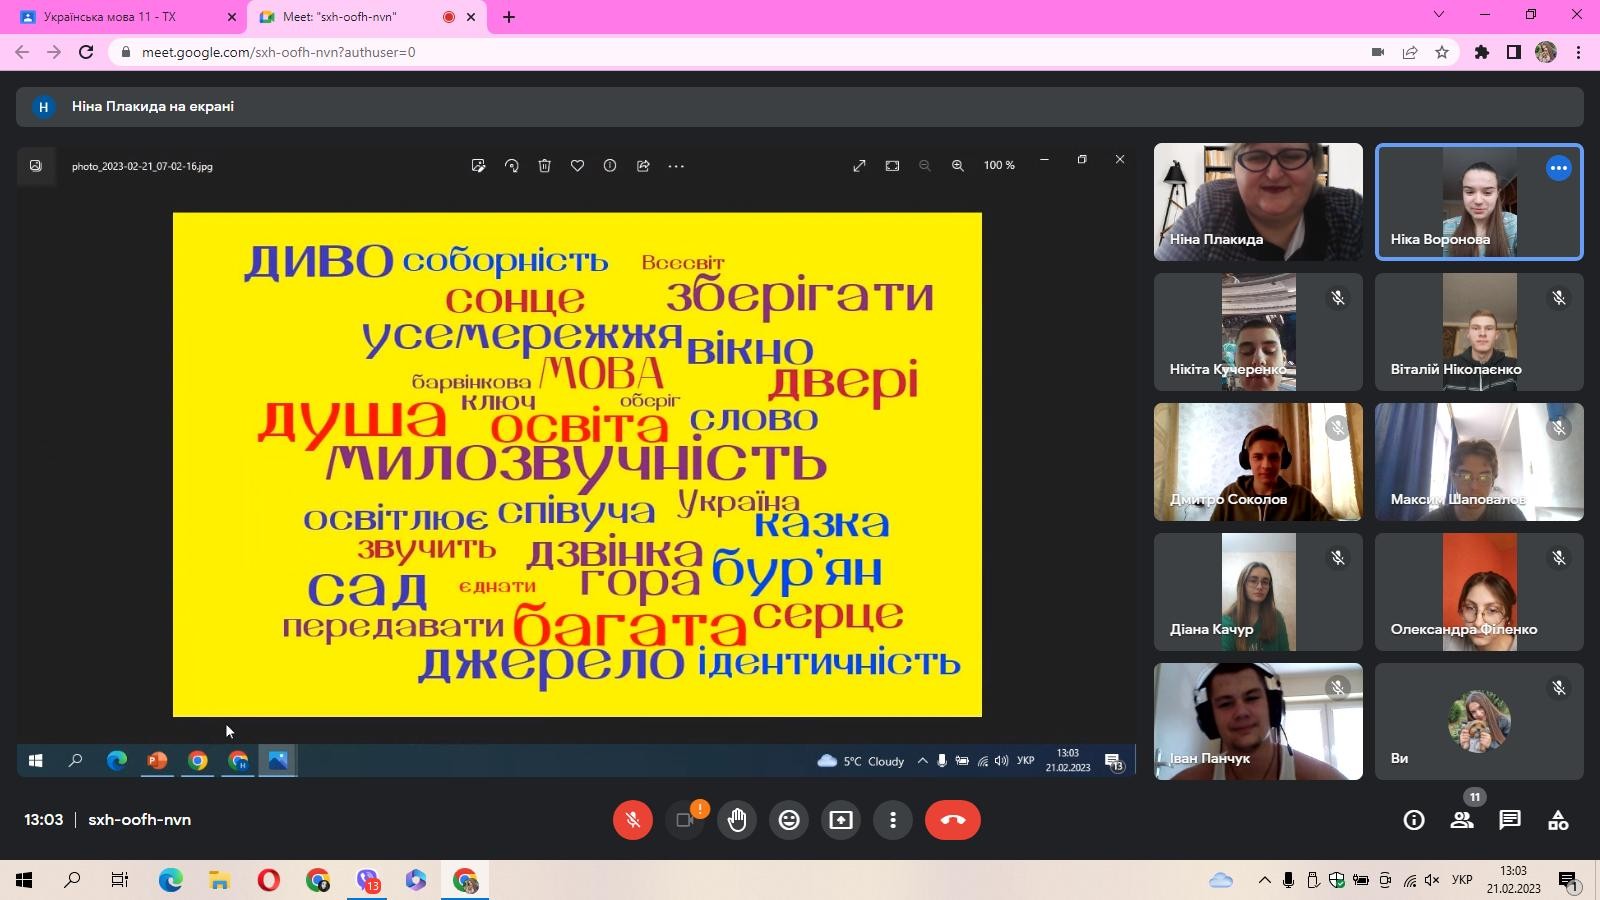Open meeting details info icon
The image size is (1600, 900).
[1413, 820]
